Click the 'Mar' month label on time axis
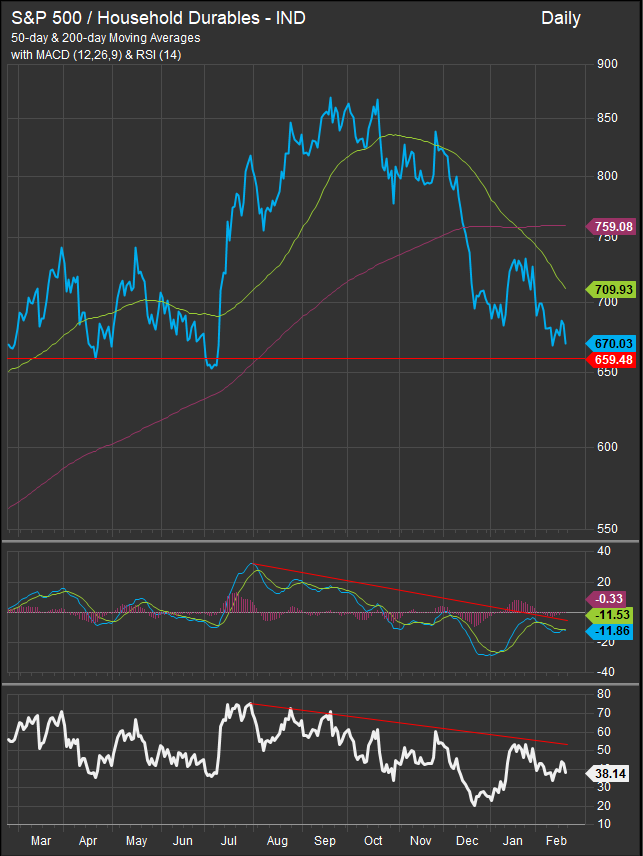Screen dimensions: 643x856 [41, 841]
